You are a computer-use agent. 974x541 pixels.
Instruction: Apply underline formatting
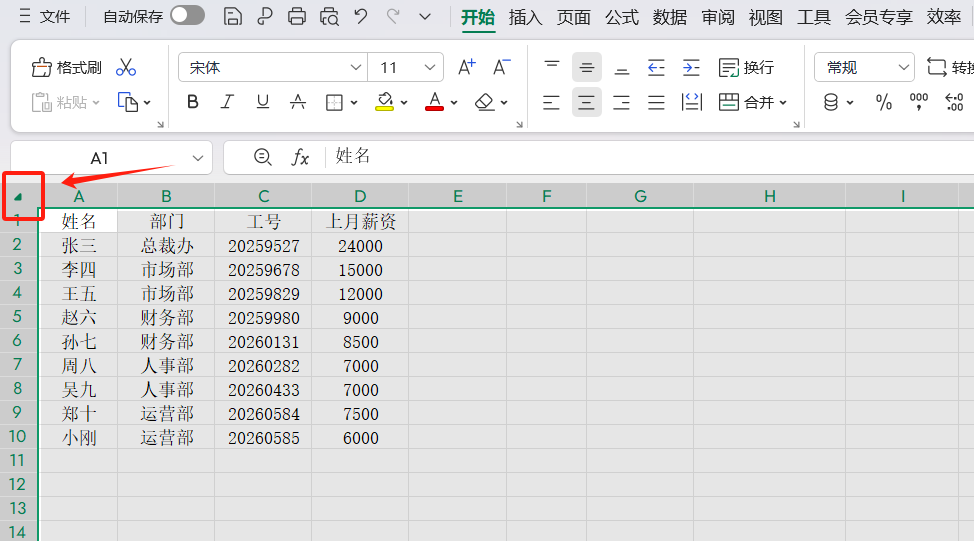(262, 102)
